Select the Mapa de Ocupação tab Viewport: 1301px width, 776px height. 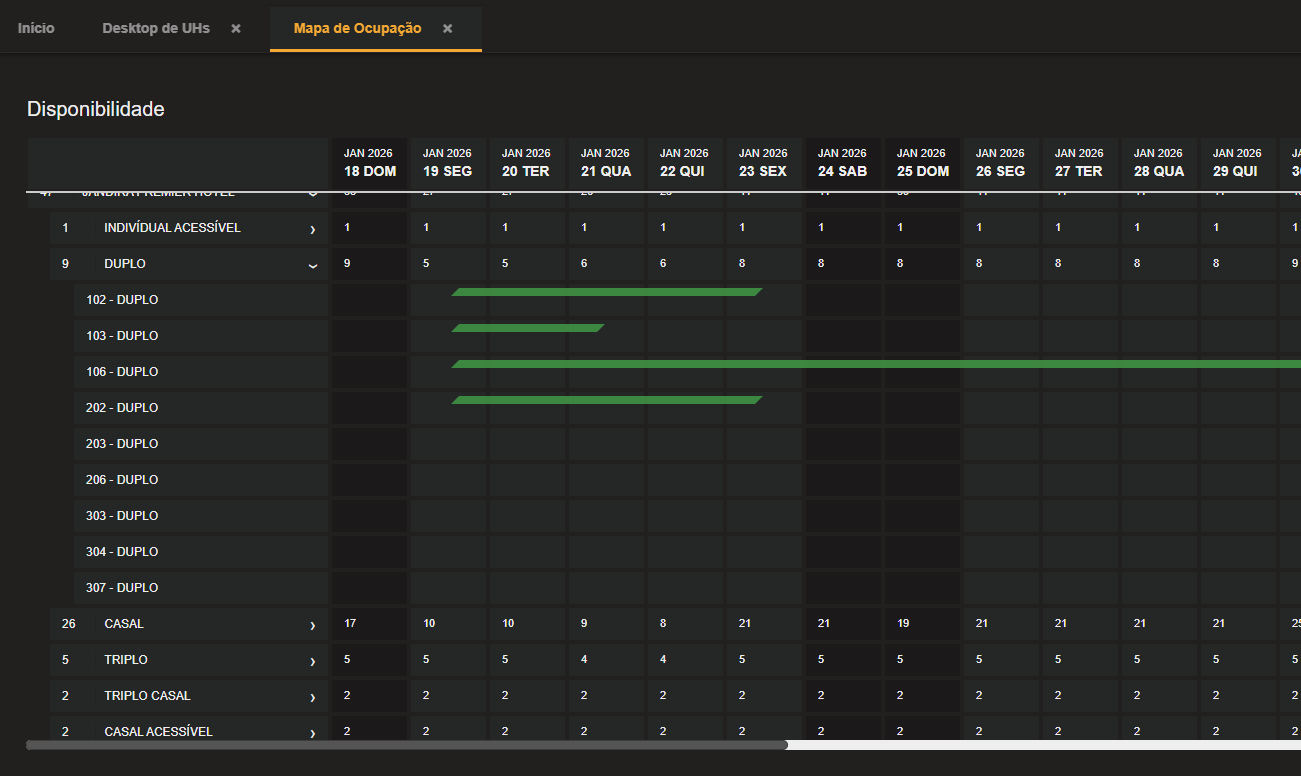point(357,29)
